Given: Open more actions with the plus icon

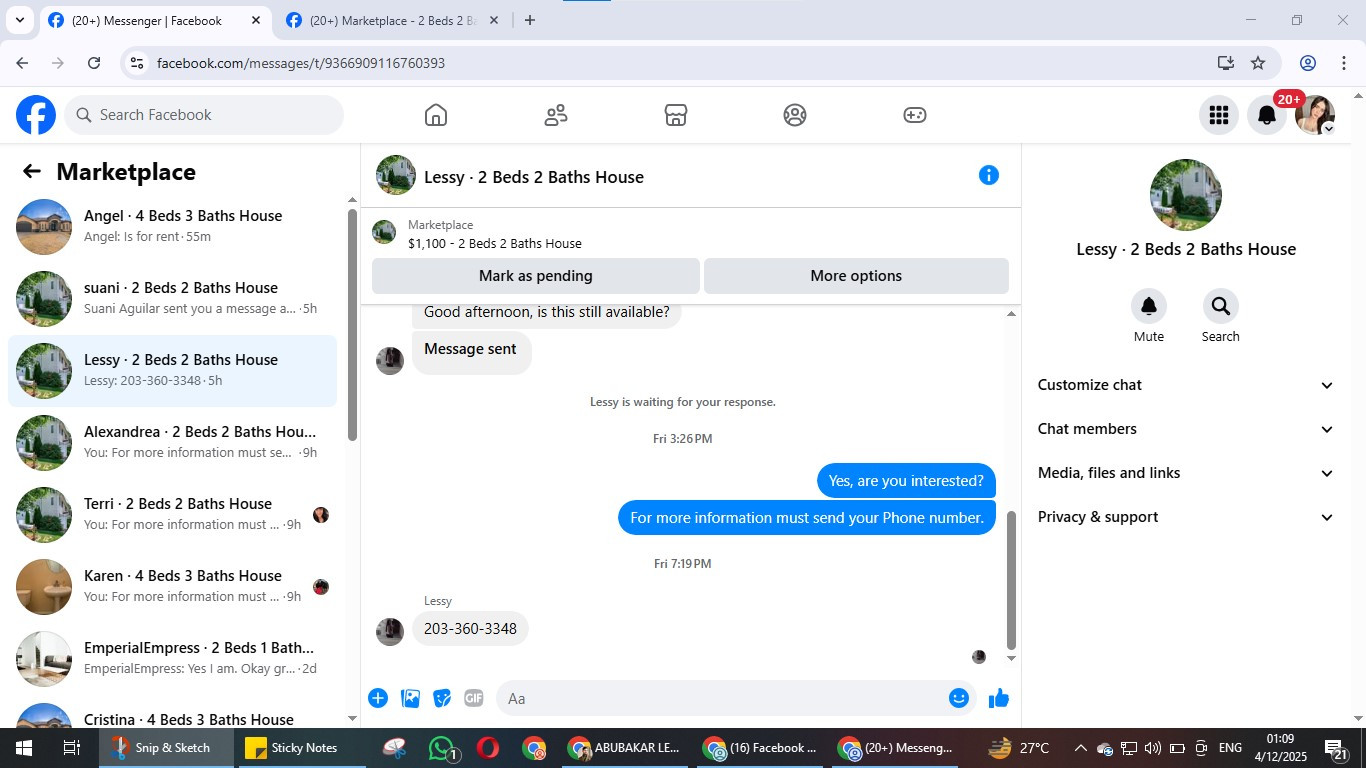Looking at the screenshot, I should click(378, 698).
